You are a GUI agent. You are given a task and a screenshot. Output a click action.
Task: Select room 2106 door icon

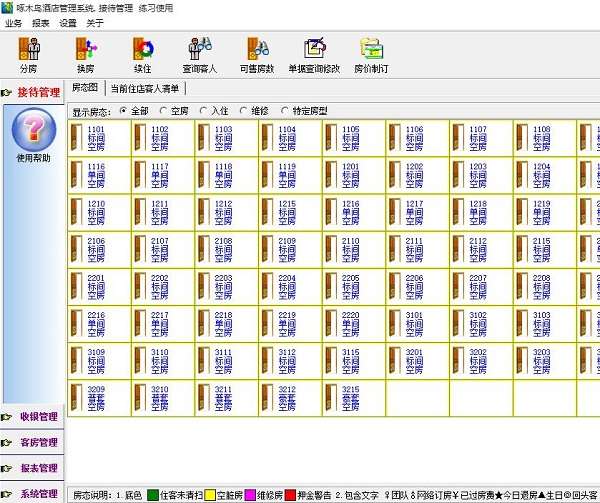(x=77, y=249)
